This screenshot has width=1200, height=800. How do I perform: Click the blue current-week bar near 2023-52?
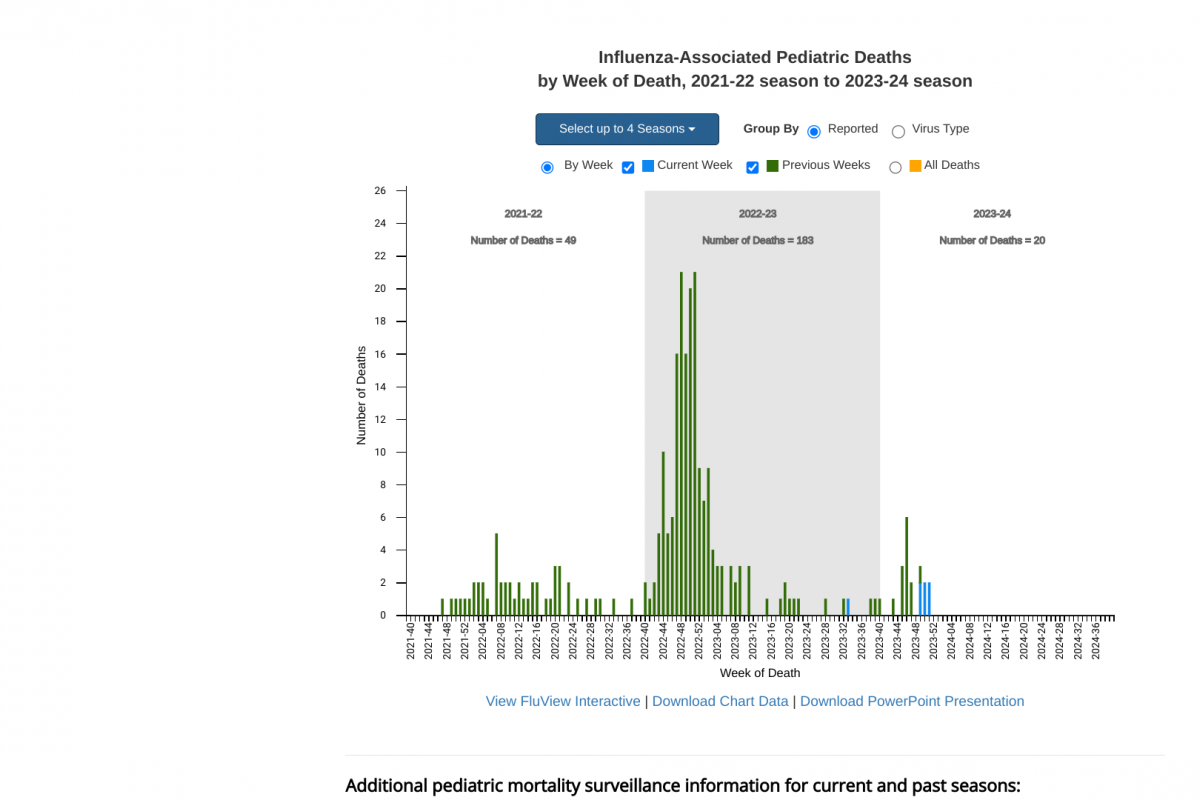tap(929, 598)
